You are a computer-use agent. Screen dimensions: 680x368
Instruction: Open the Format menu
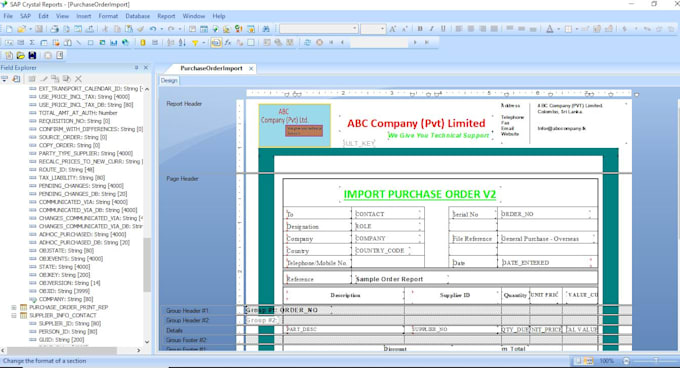coord(108,16)
